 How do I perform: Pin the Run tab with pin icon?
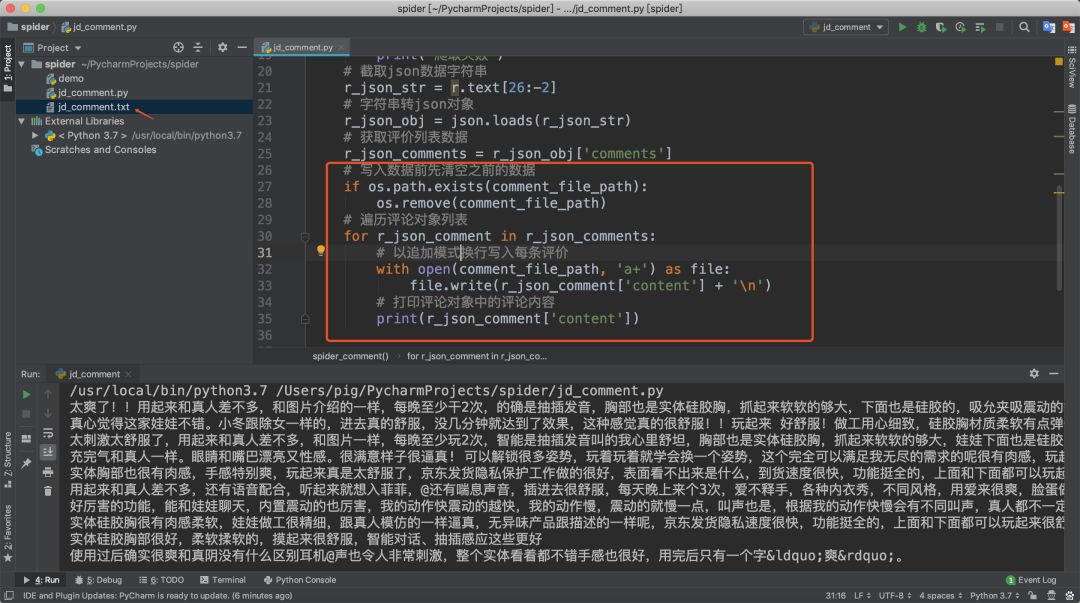point(27,464)
